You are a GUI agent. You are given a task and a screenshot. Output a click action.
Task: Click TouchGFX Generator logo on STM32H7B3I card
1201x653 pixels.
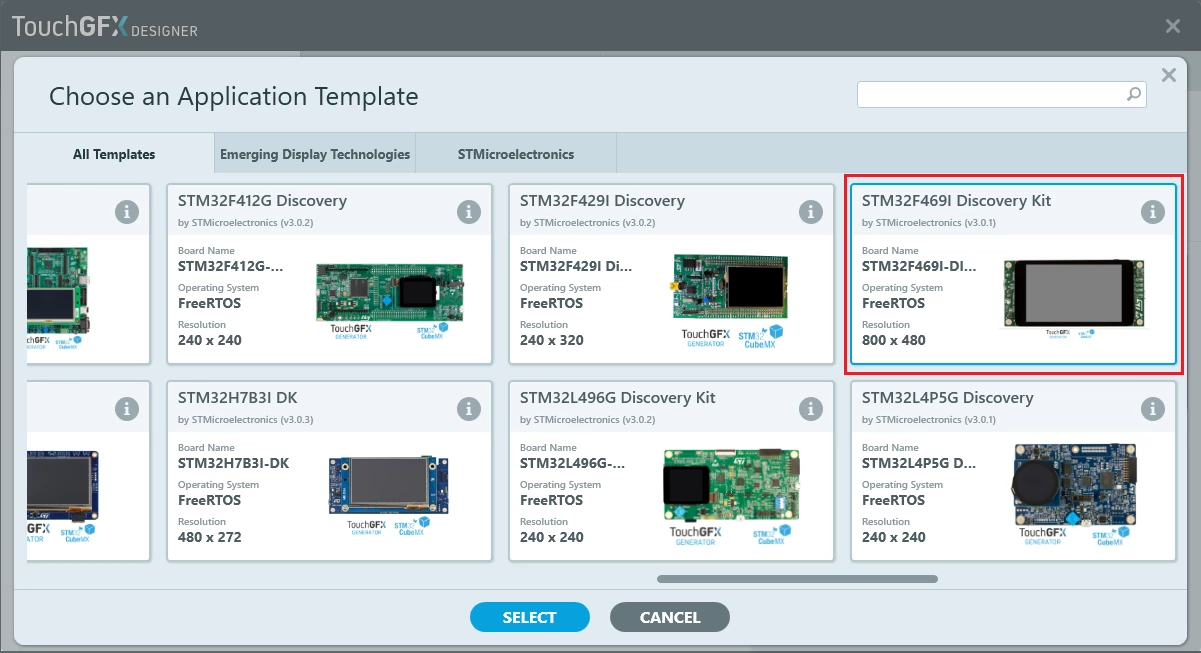366,527
